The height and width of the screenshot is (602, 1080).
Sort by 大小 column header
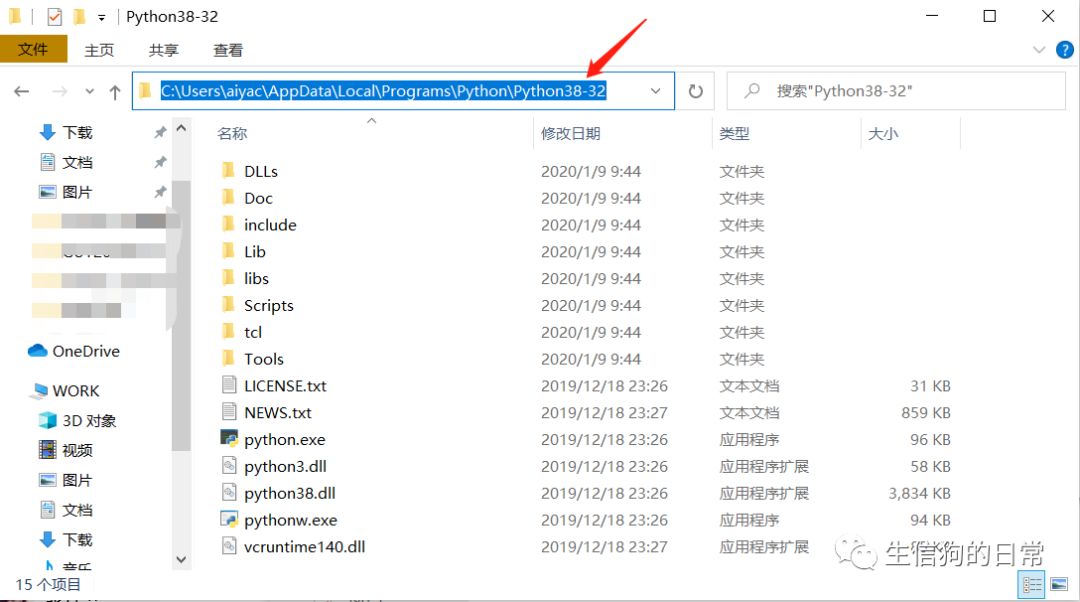coord(883,134)
